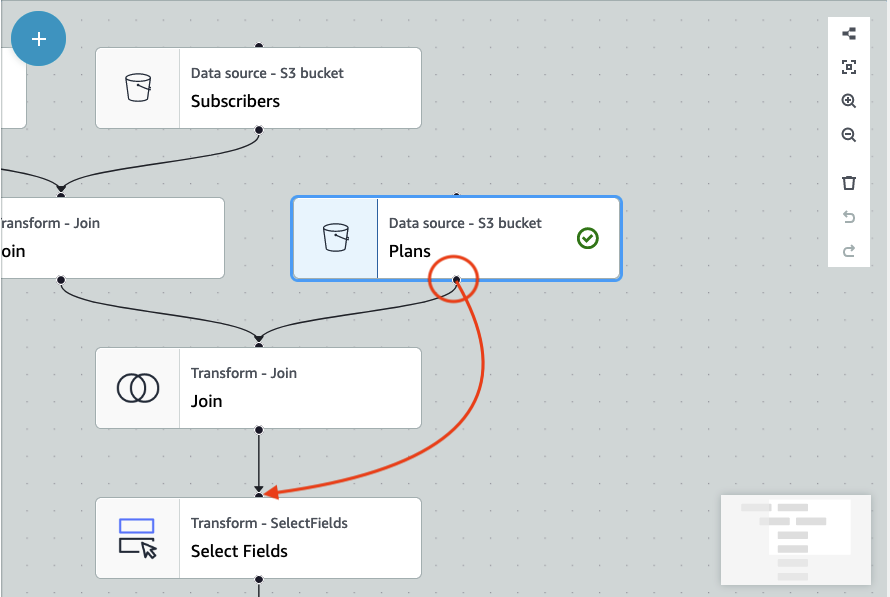Click the Plans node bottom output connector
This screenshot has width=890, height=597.
[456, 280]
